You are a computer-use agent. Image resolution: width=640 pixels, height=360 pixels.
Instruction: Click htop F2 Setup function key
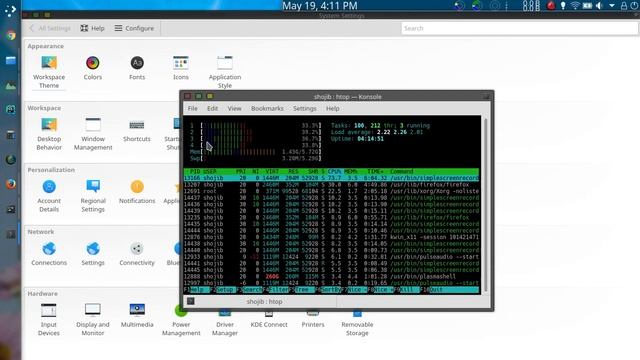coord(222,290)
